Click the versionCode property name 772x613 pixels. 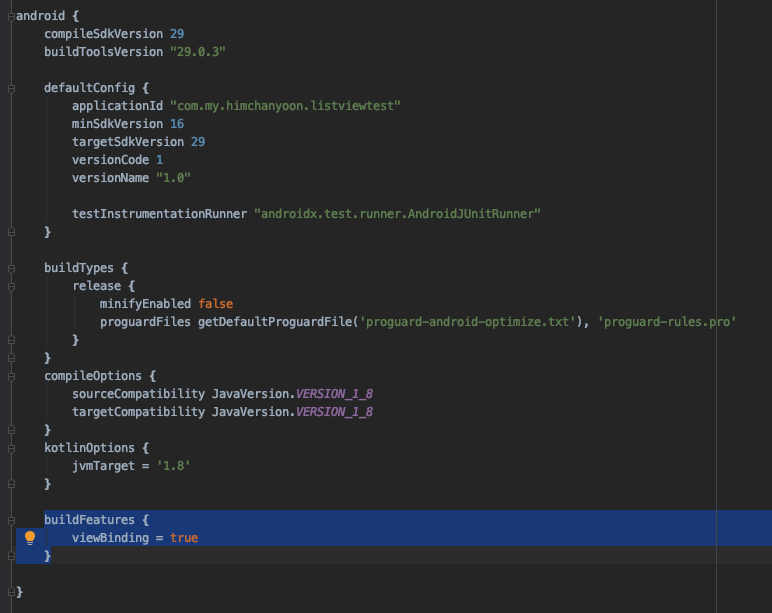coord(110,160)
